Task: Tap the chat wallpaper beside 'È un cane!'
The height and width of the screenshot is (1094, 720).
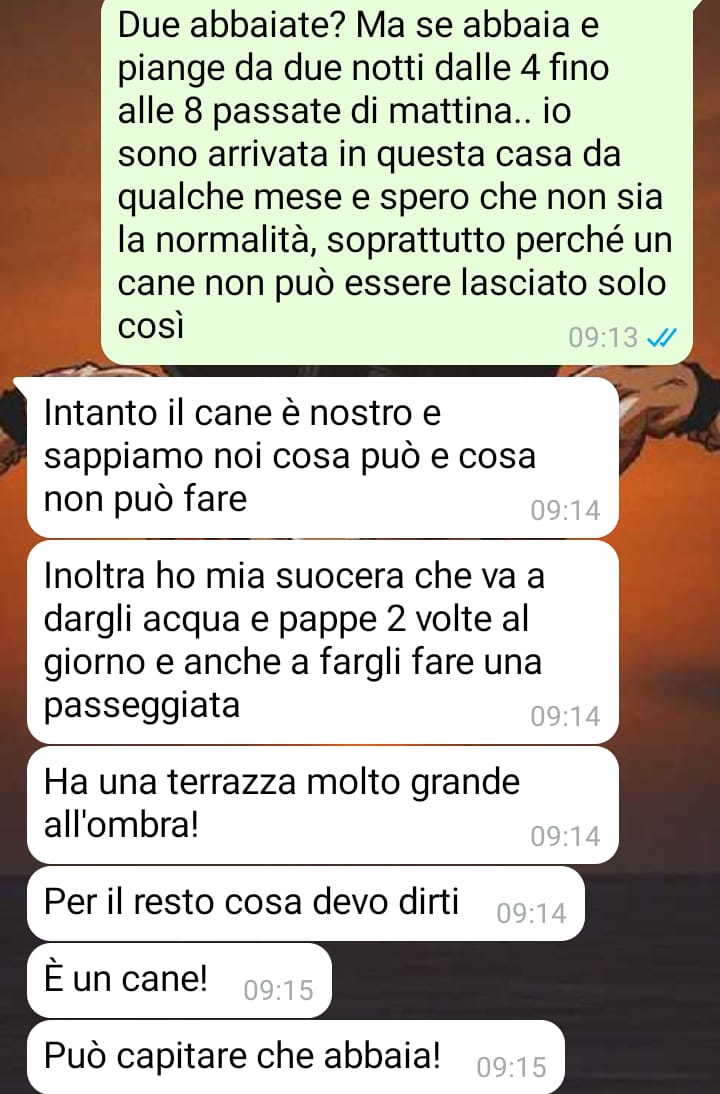Action: [523, 980]
